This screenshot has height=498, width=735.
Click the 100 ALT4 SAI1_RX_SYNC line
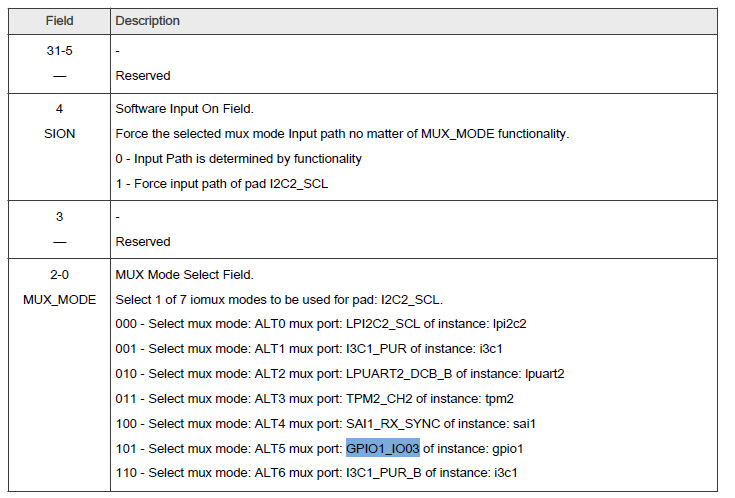pos(327,423)
